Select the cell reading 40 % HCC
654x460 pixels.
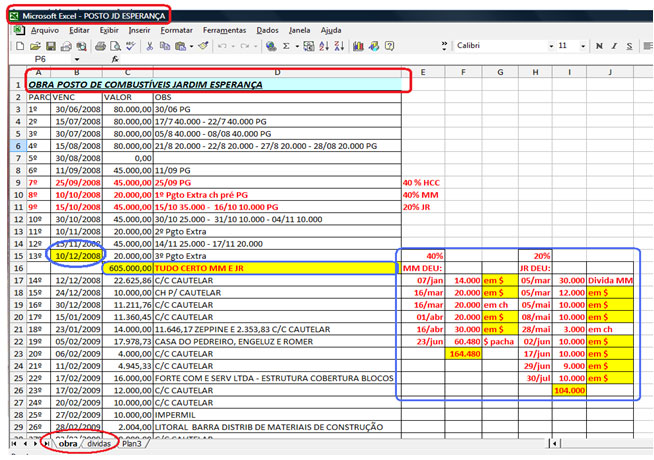coord(423,183)
